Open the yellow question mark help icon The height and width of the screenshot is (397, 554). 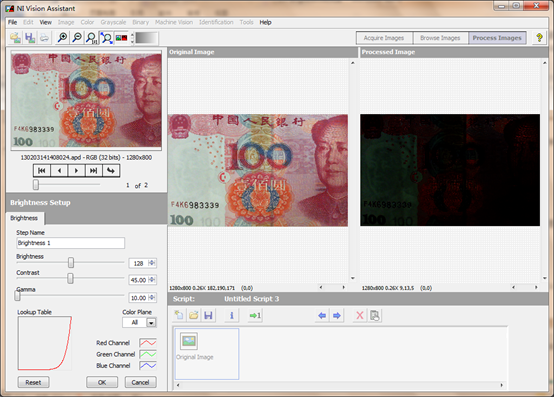point(539,37)
